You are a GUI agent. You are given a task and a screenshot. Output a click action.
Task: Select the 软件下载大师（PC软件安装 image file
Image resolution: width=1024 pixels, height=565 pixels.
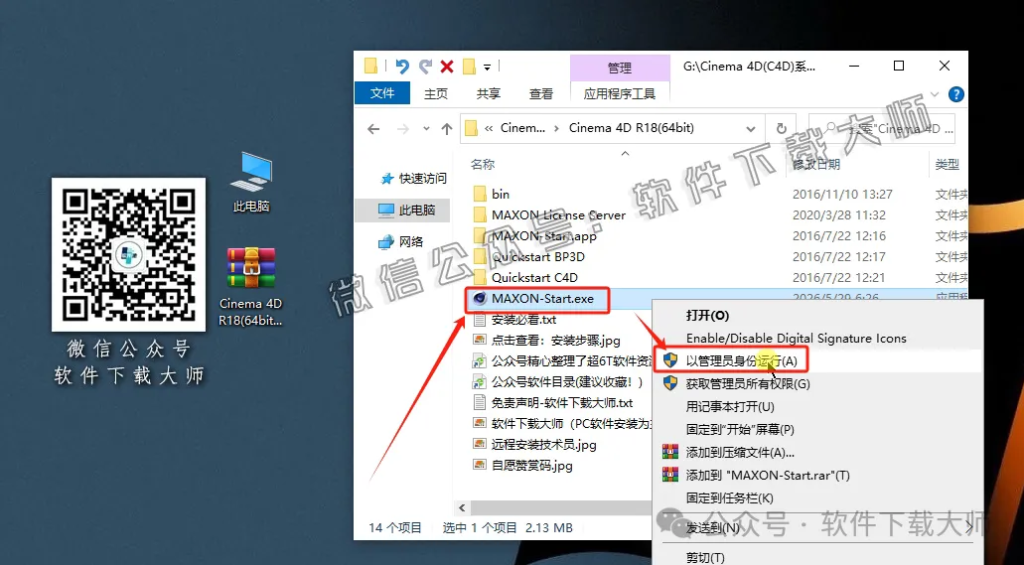coord(562,424)
